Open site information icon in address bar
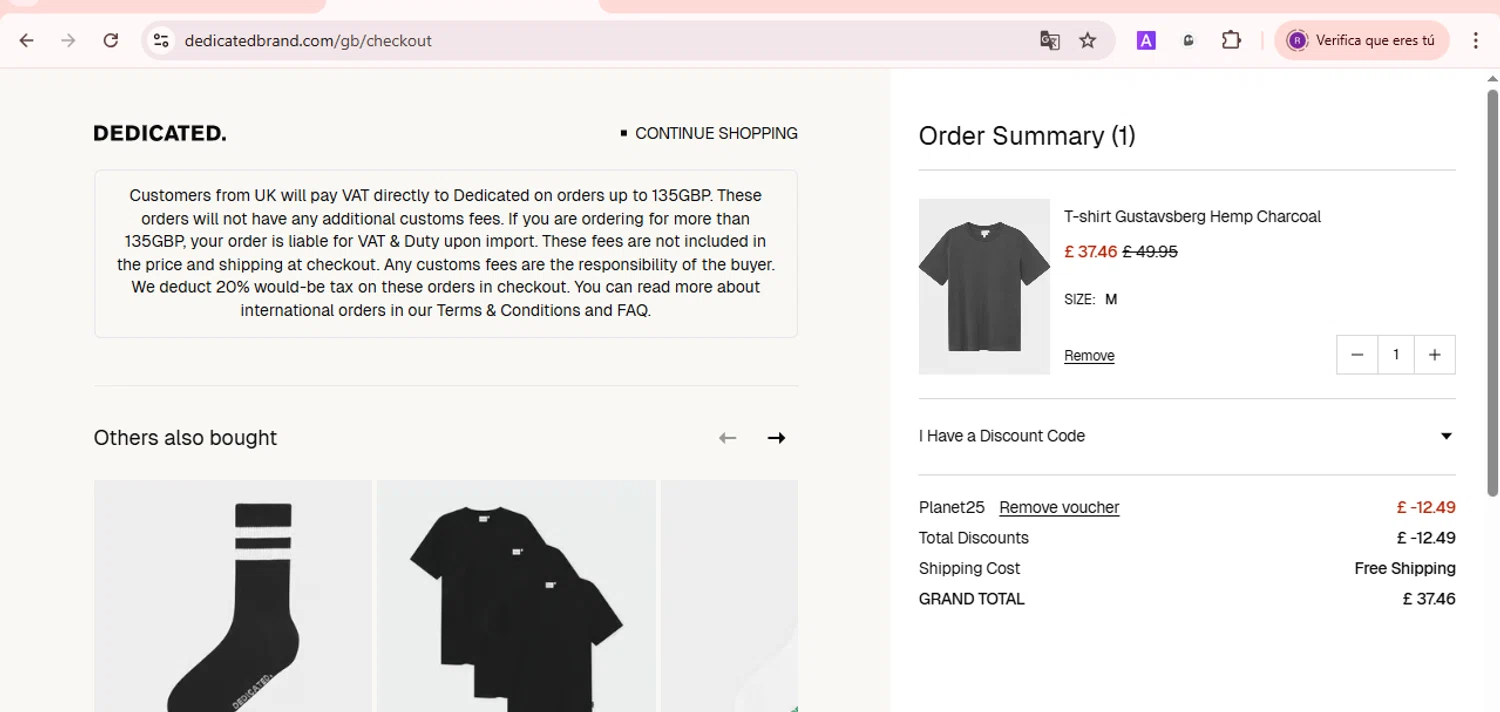The height and width of the screenshot is (712, 1500). pyautogui.click(x=161, y=41)
